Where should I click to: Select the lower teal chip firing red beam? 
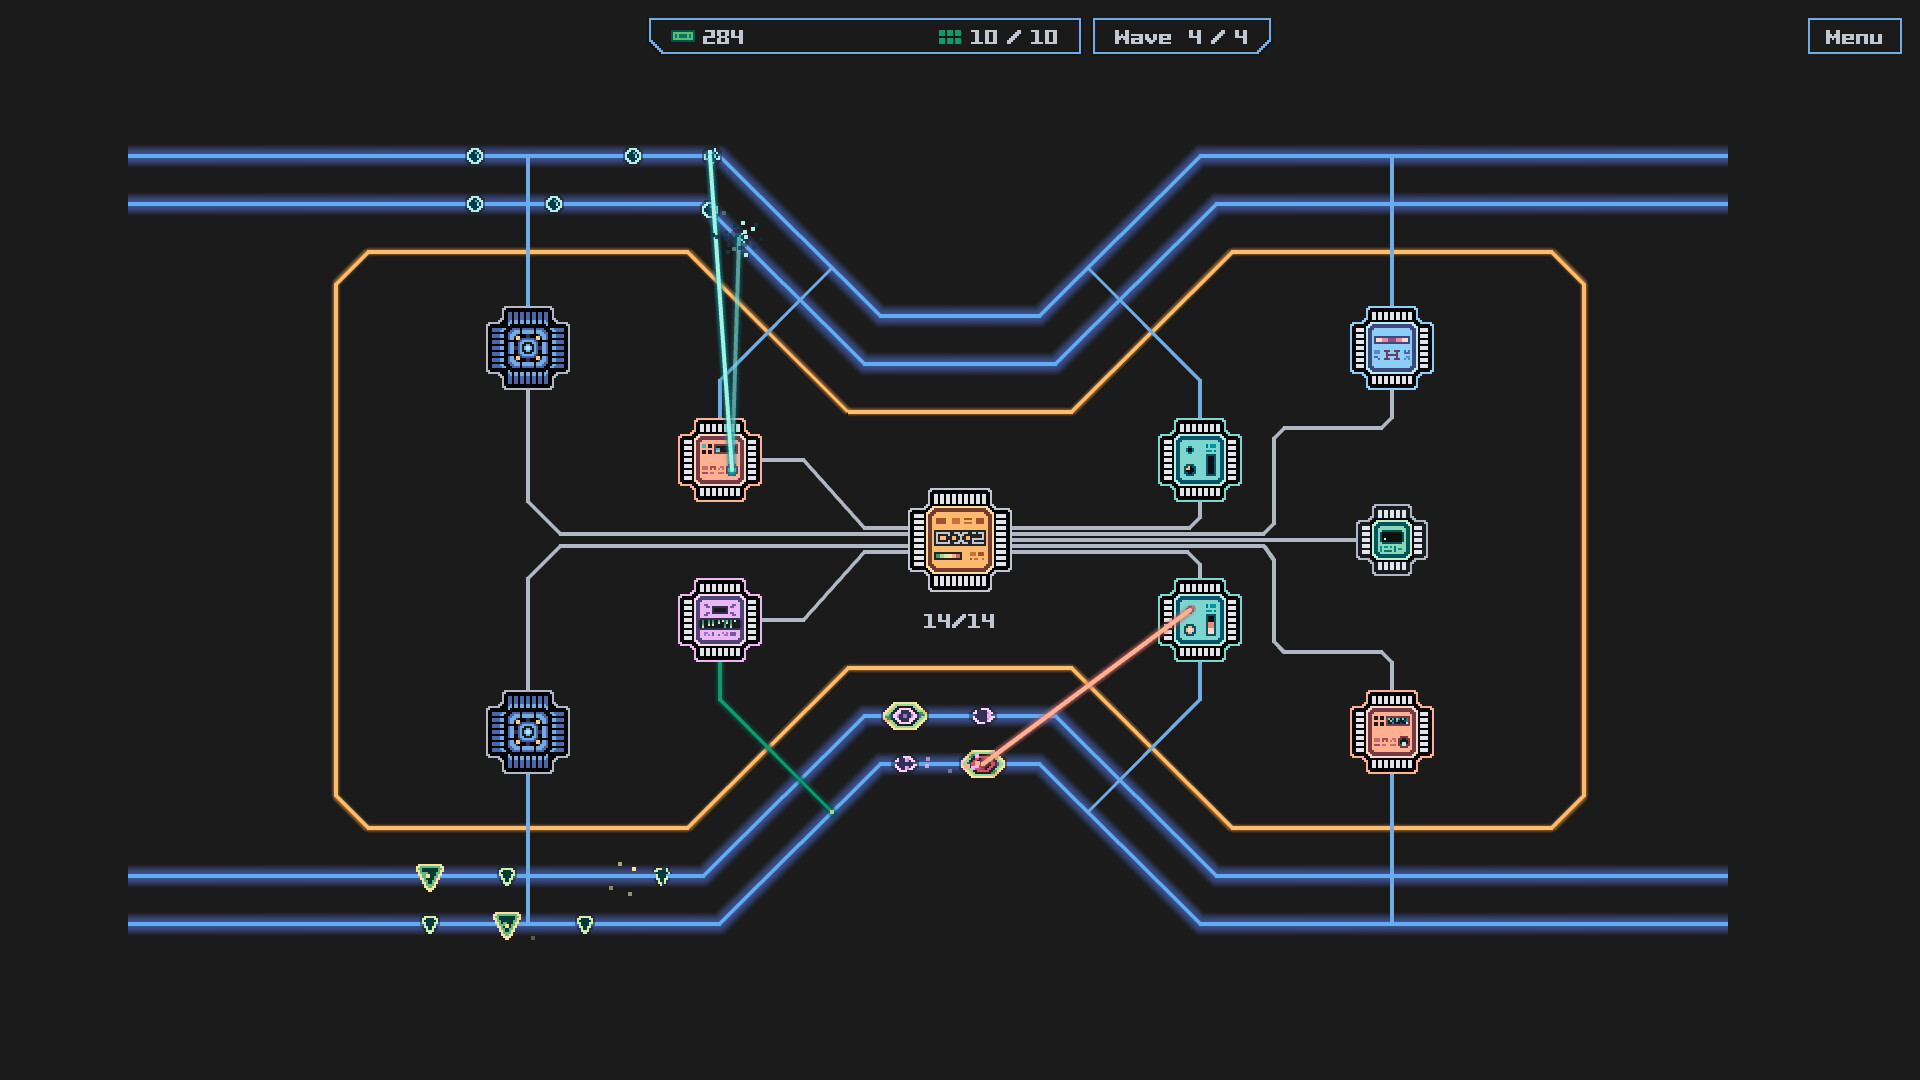1199,620
